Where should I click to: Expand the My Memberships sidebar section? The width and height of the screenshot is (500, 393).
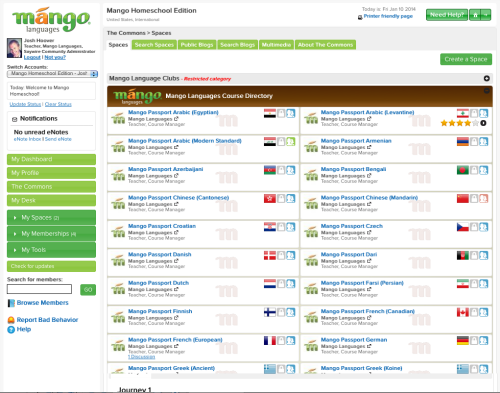pos(51,234)
